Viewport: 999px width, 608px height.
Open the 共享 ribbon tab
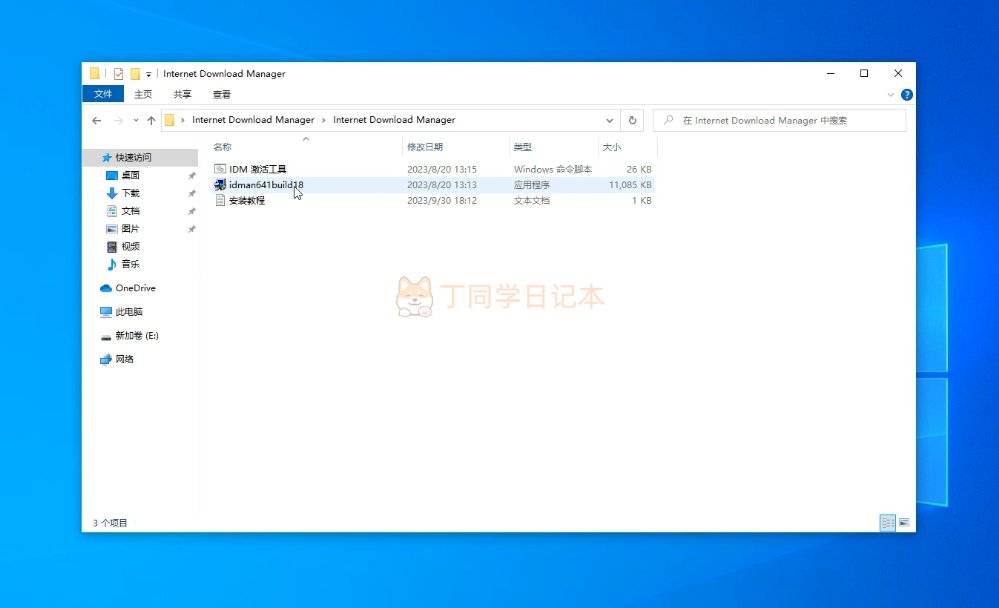point(182,94)
